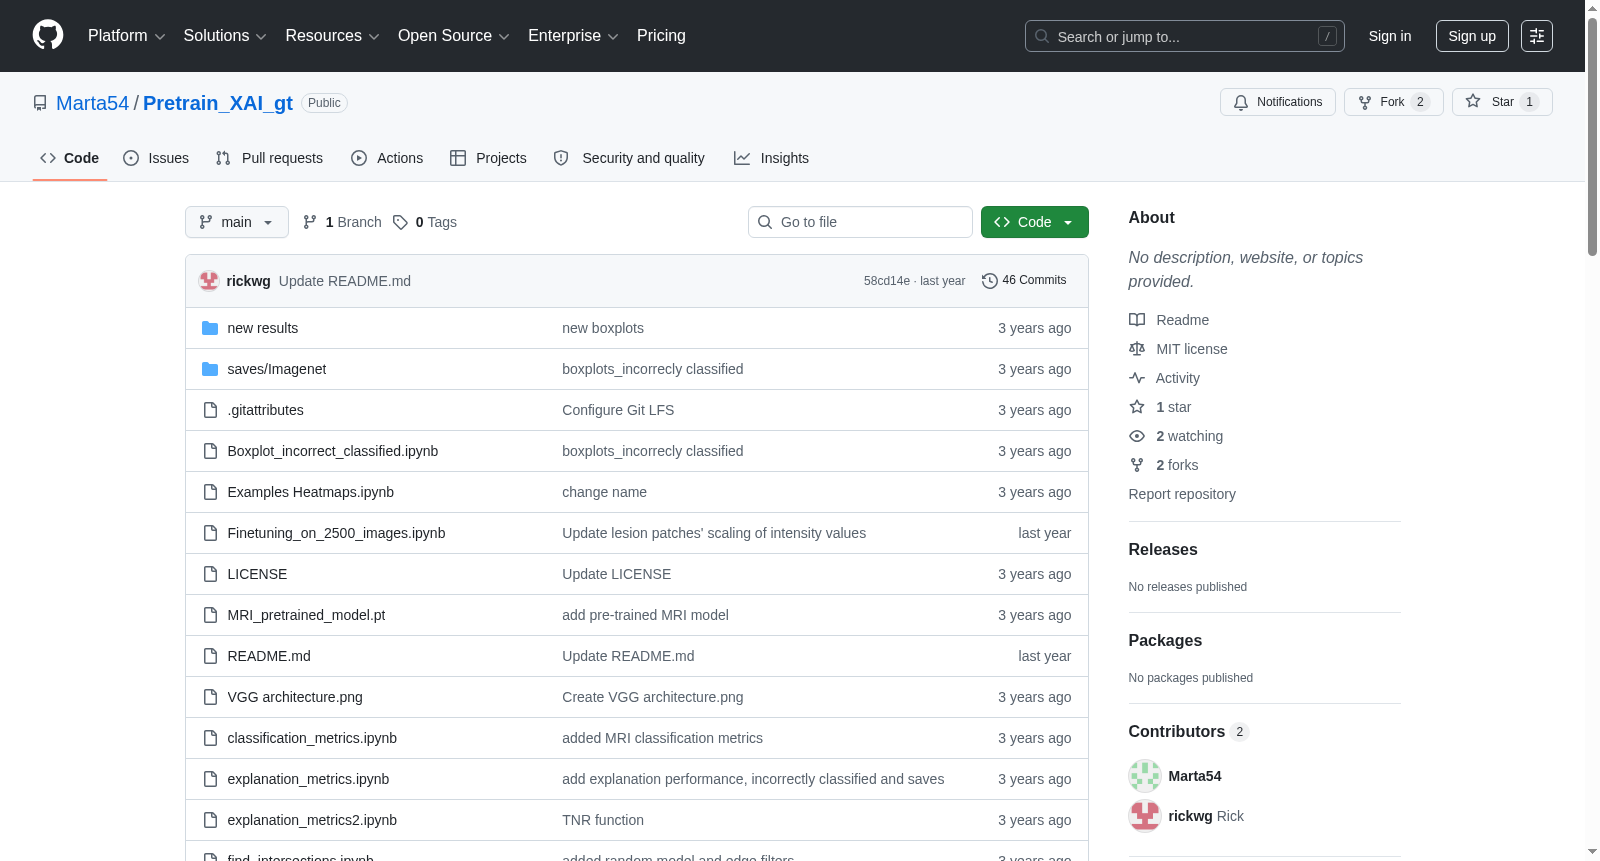
Task: Click the tag icon next to 0 Tags
Action: click(400, 222)
